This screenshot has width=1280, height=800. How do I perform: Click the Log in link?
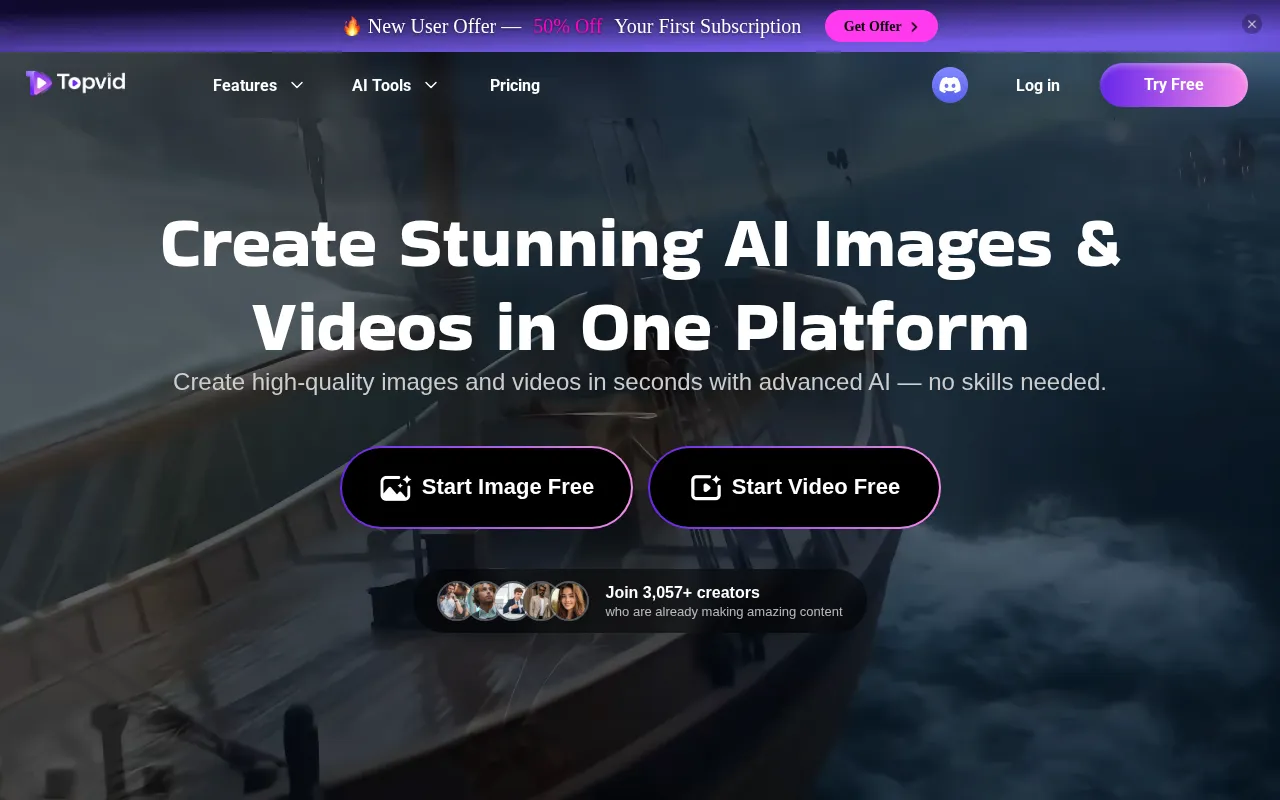tap(1038, 85)
